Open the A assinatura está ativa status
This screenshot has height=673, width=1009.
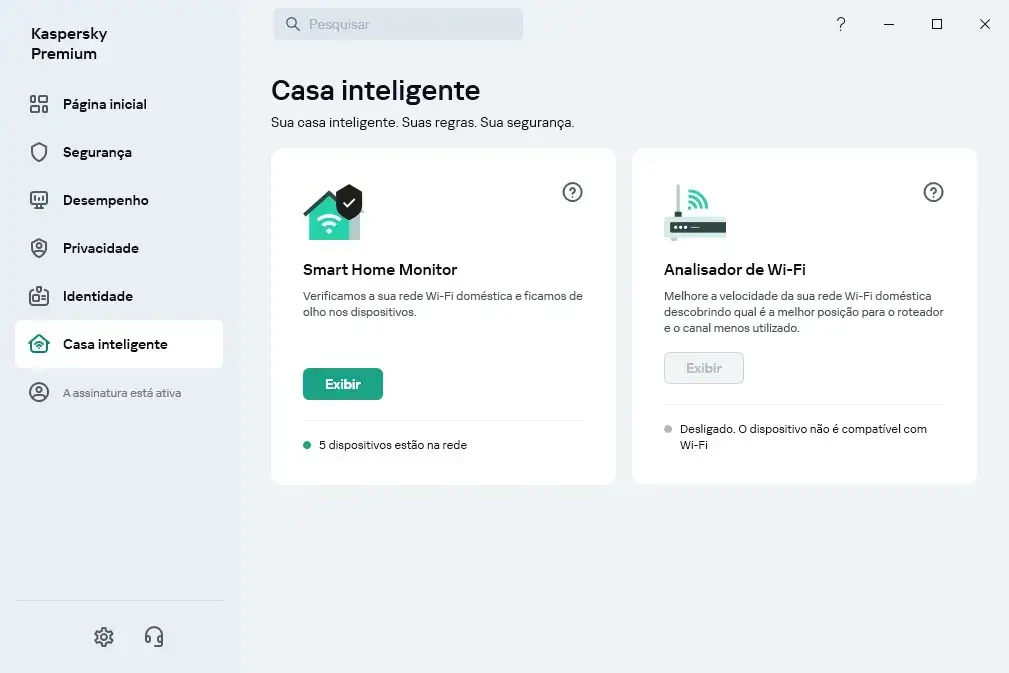point(121,393)
